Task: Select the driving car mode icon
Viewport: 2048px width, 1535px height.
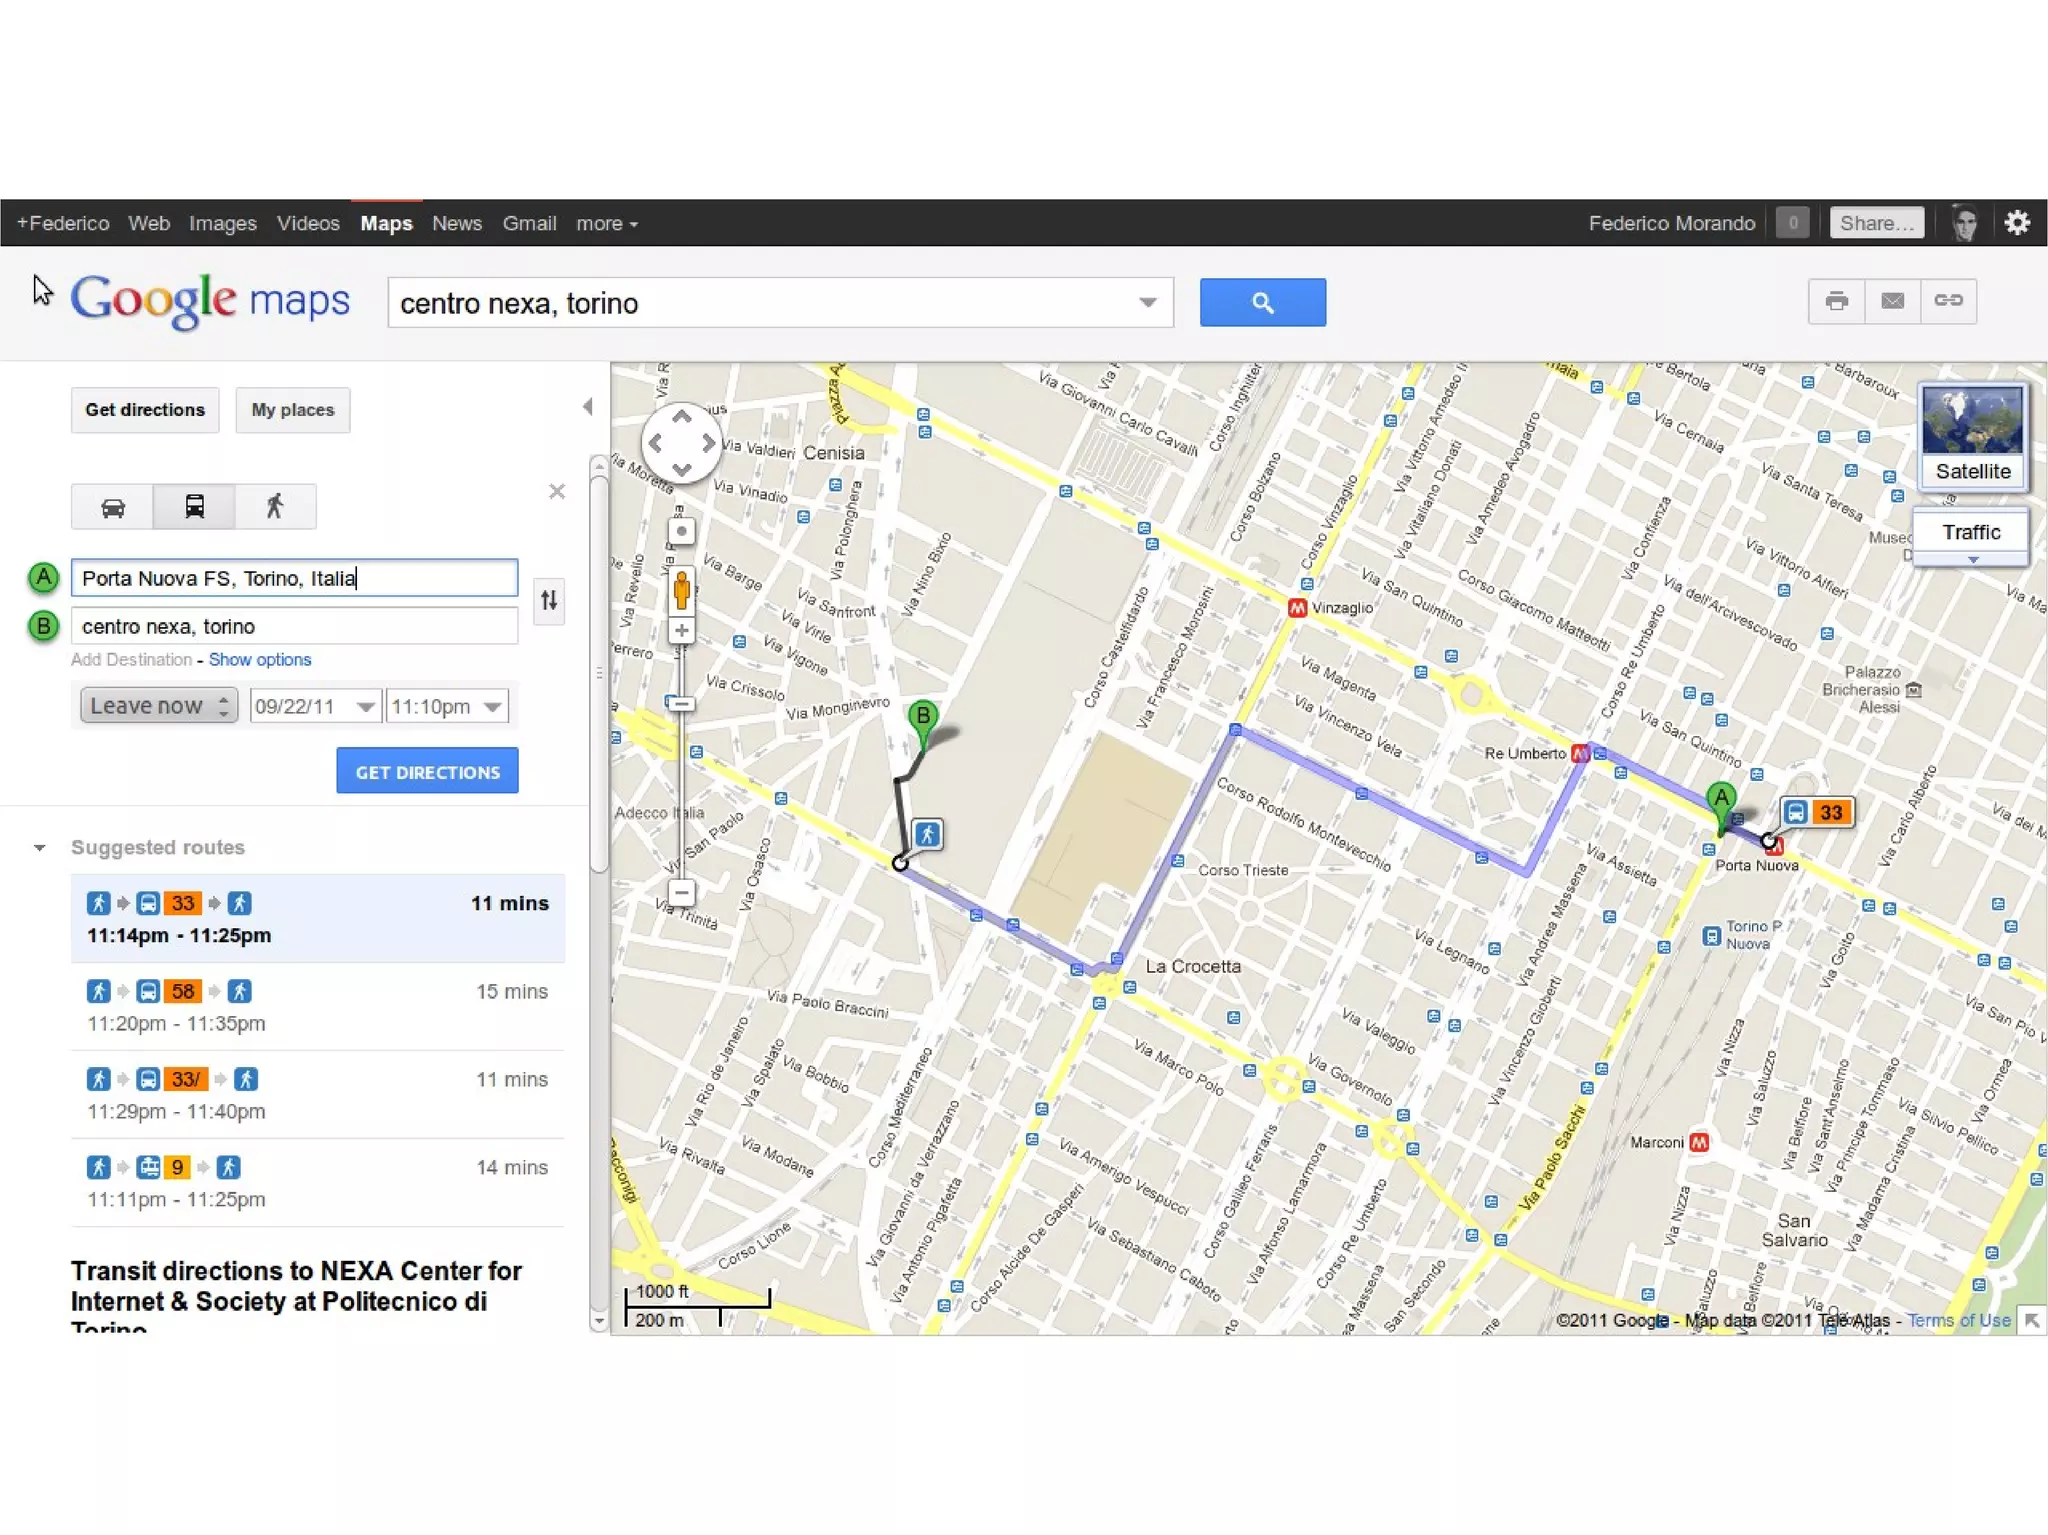Action: (x=112, y=507)
